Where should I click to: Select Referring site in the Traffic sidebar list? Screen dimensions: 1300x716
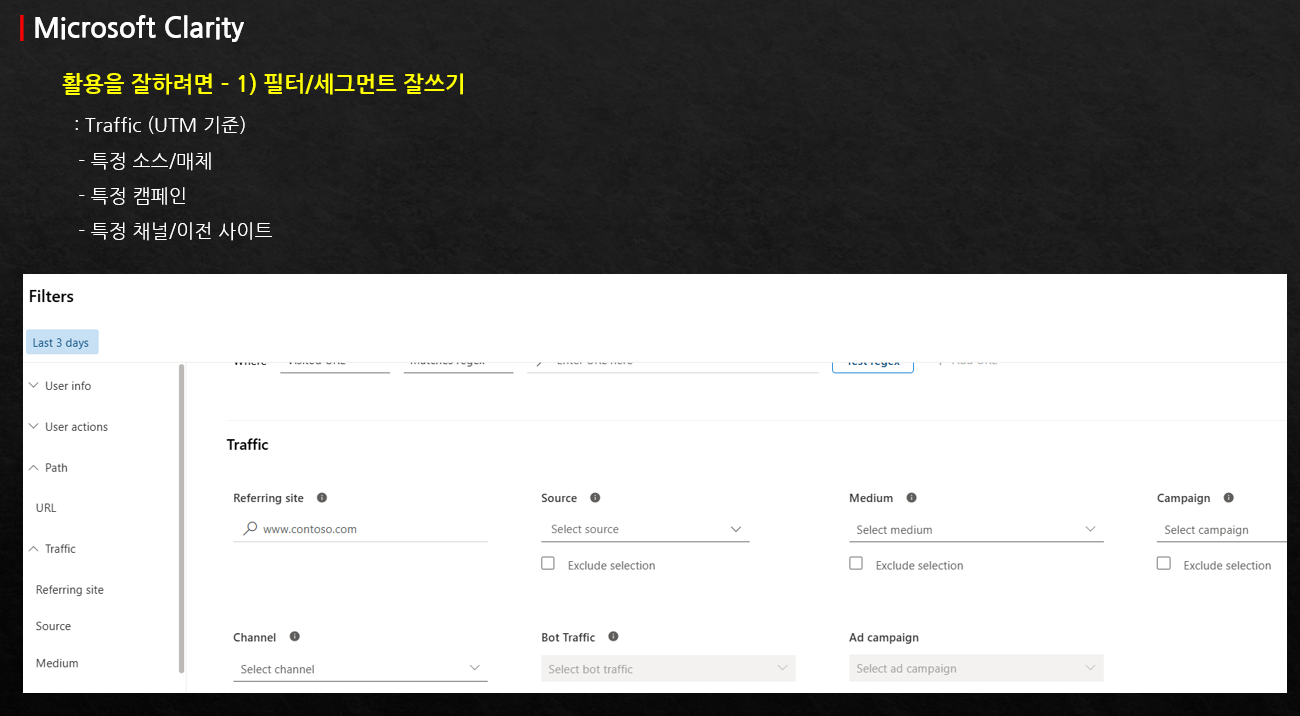click(69, 589)
